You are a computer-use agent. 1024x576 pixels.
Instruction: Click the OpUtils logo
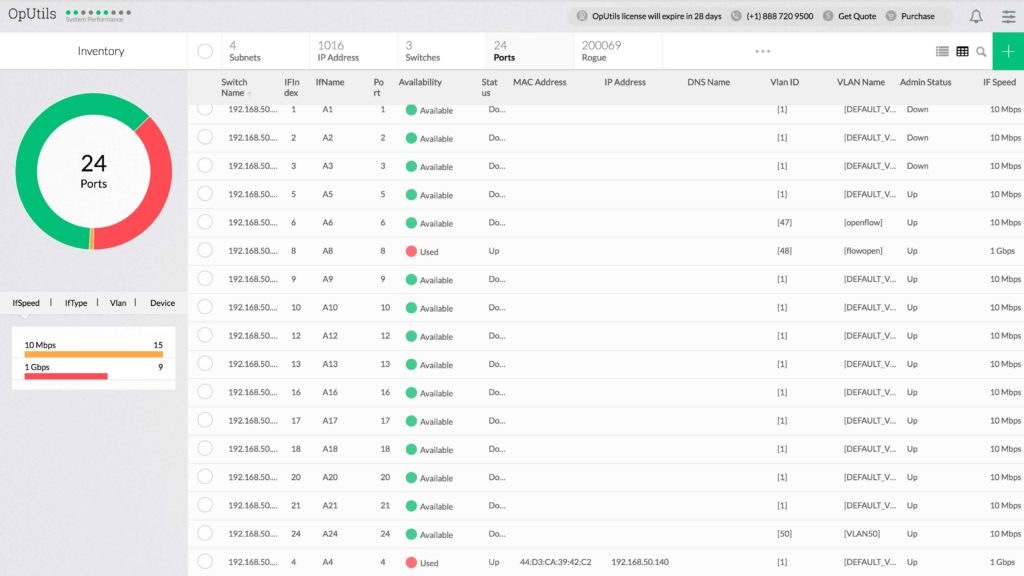[34, 12]
